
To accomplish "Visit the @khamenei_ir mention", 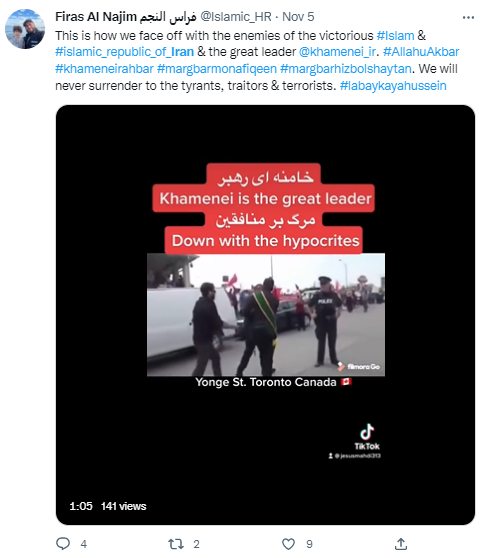I will pyautogui.click(x=337, y=52).
